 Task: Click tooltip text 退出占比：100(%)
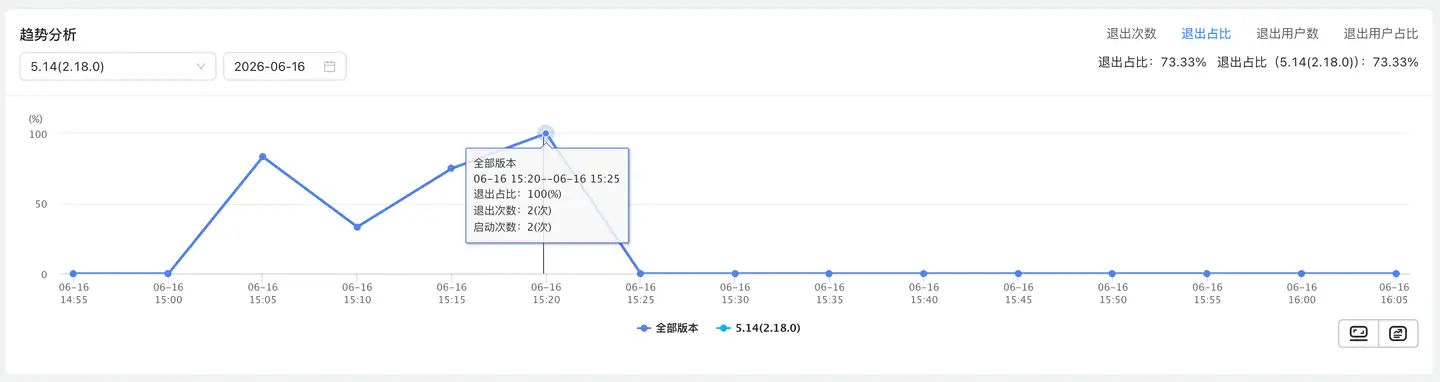tap(517, 194)
